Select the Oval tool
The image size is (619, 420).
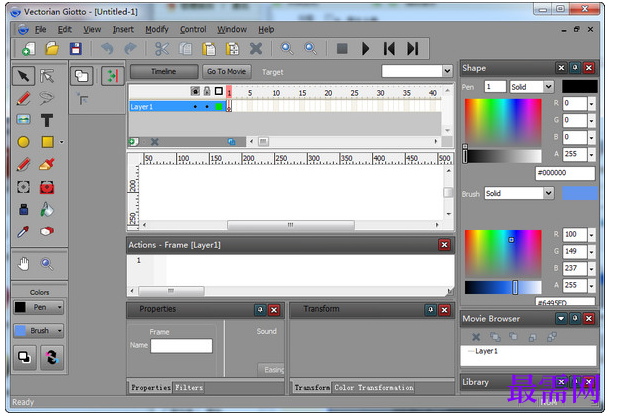click(x=23, y=142)
